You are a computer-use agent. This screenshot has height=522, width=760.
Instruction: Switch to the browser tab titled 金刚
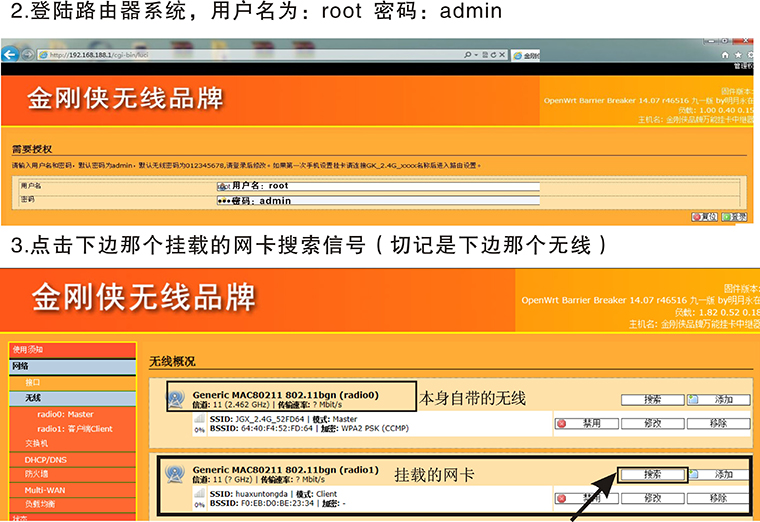[x=525, y=55]
